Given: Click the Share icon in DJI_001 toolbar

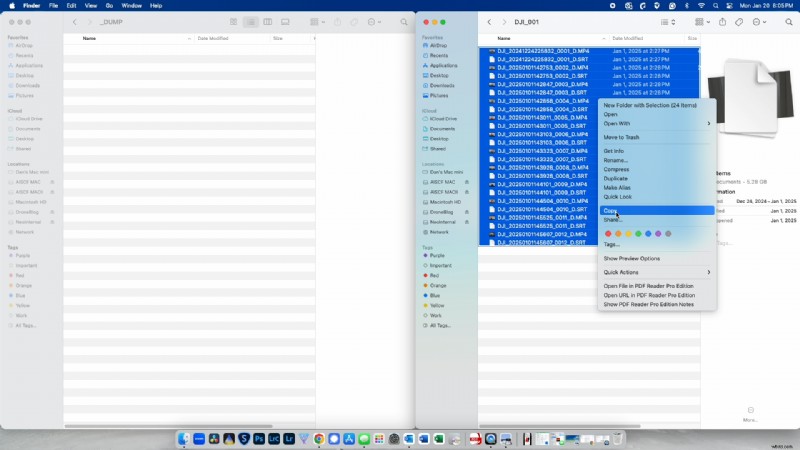Looking at the screenshot, I should (722, 21).
